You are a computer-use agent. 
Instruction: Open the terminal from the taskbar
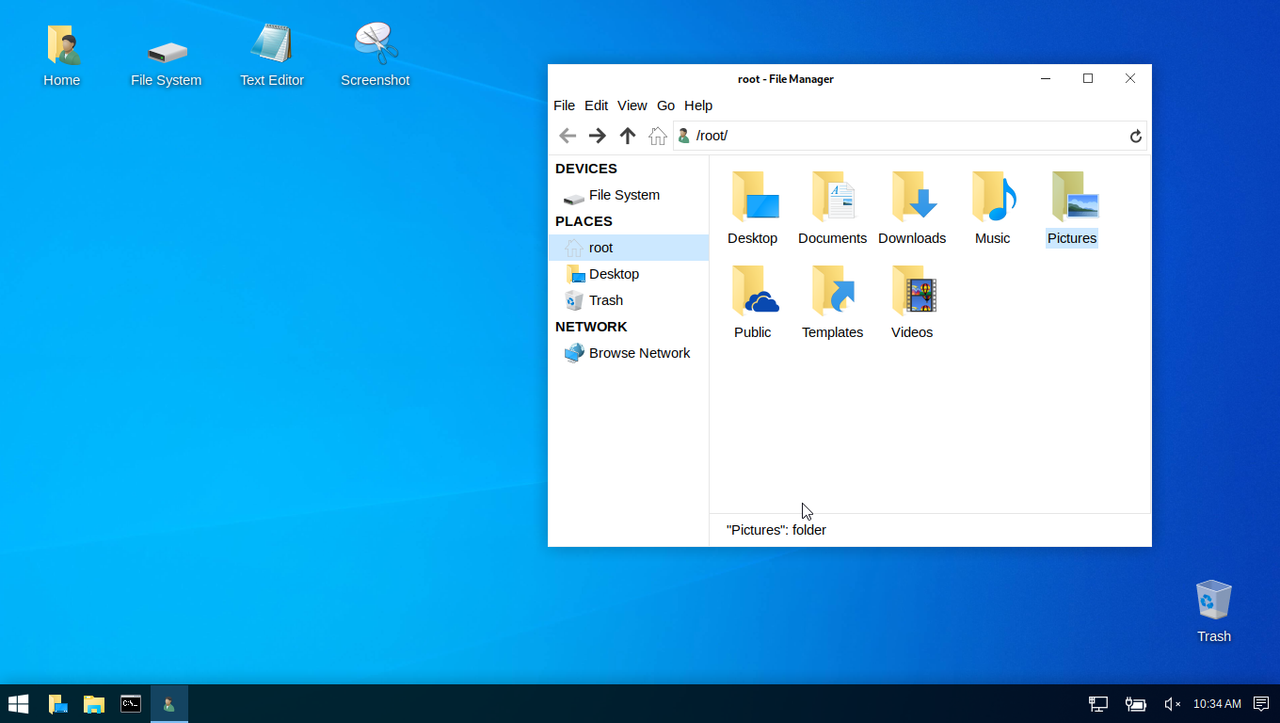(130, 703)
